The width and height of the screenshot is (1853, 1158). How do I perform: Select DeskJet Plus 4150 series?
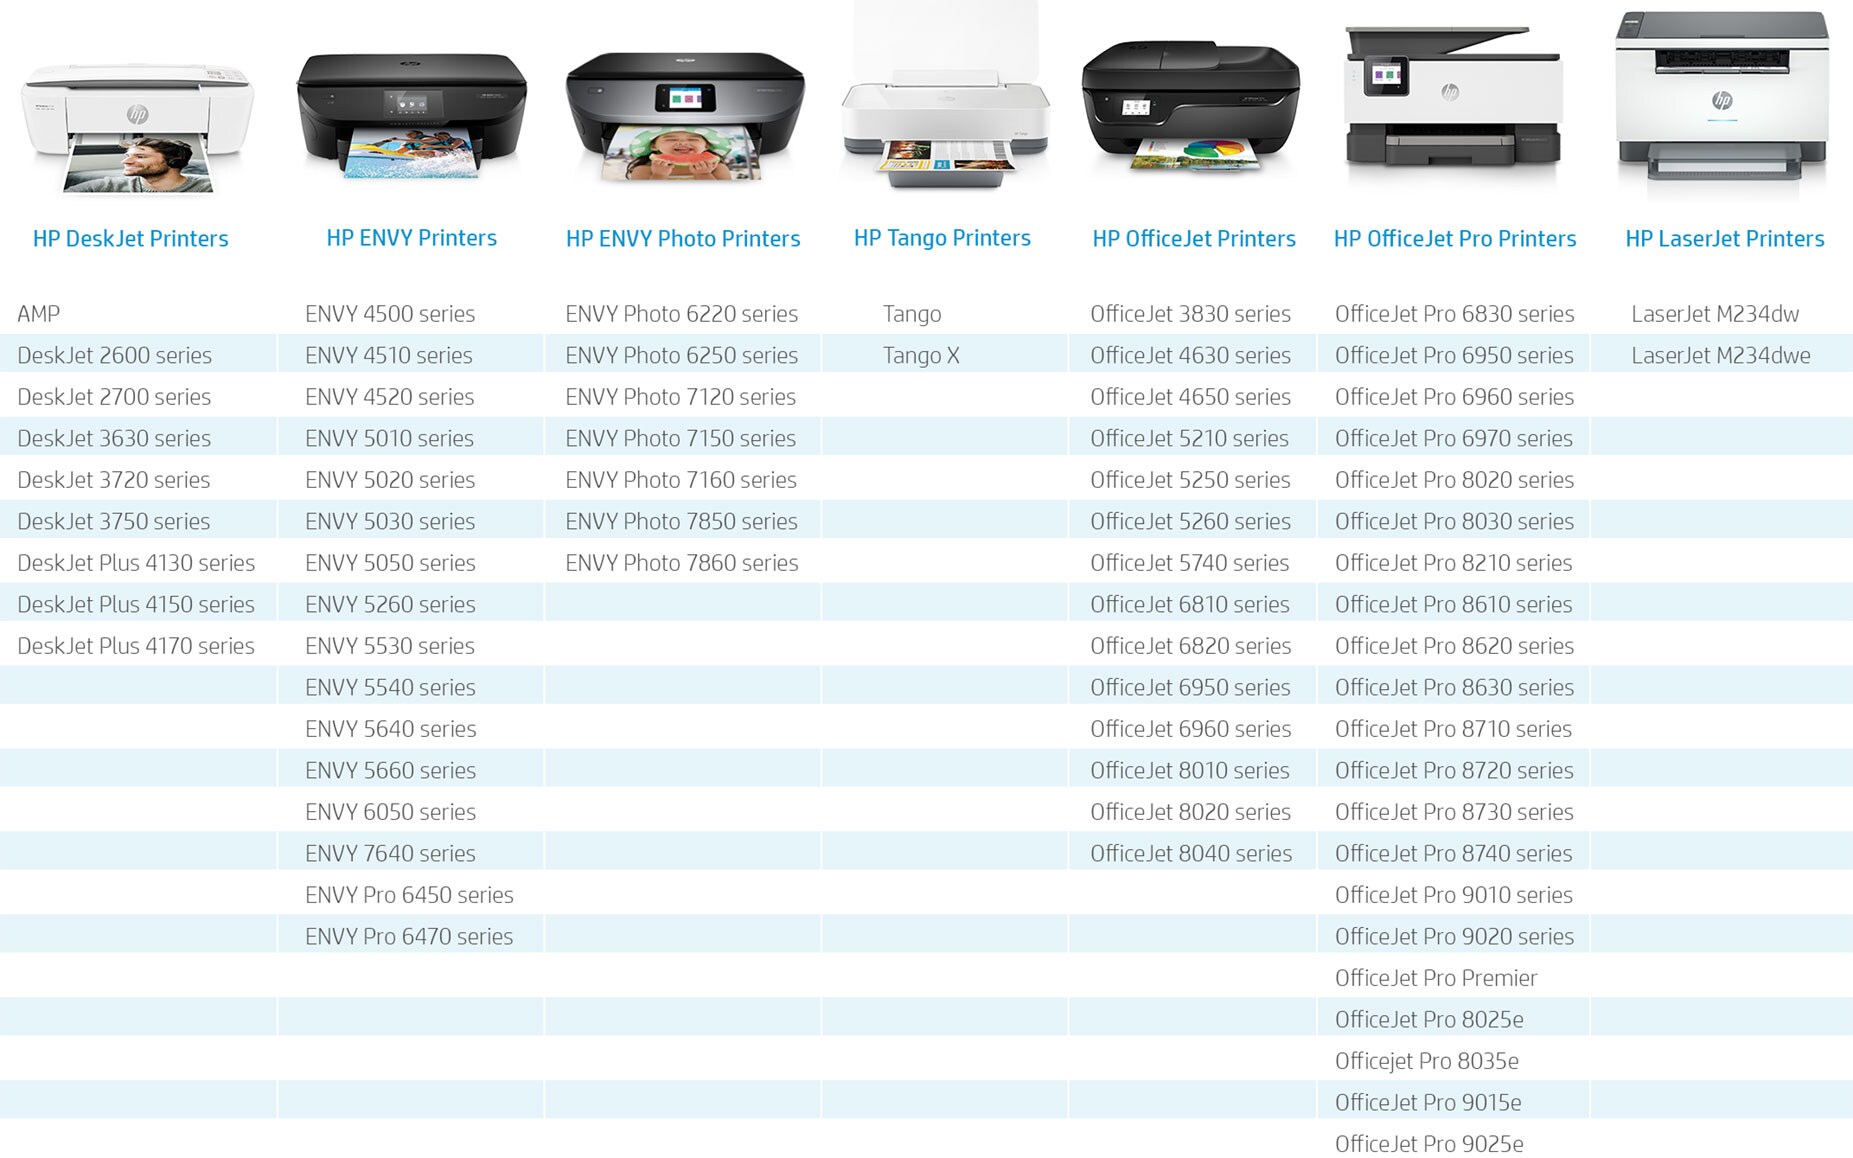pyautogui.click(x=136, y=604)
